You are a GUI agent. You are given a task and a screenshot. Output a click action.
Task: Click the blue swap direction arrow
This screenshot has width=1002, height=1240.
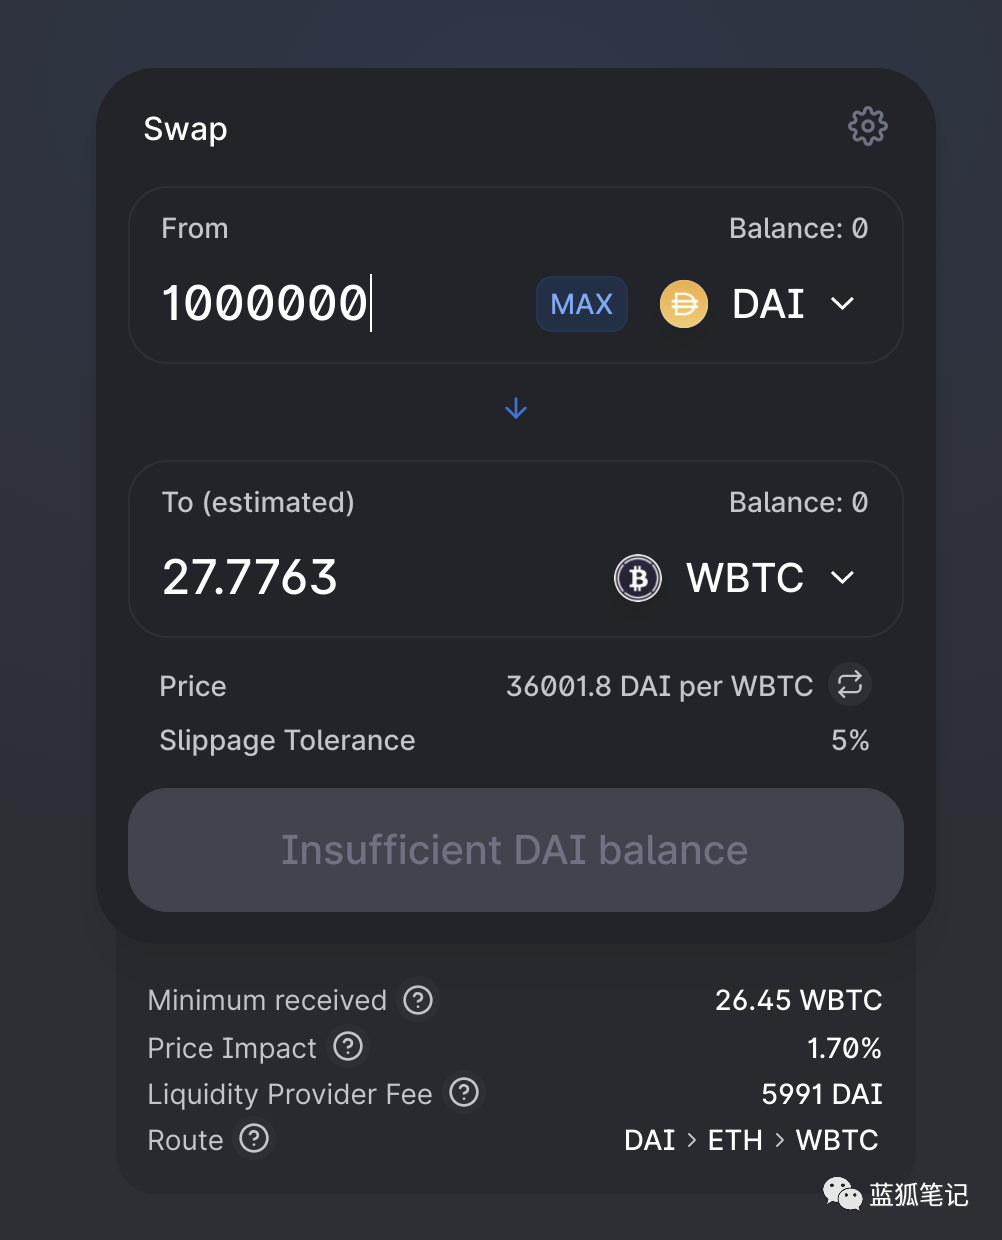(516, 408)
